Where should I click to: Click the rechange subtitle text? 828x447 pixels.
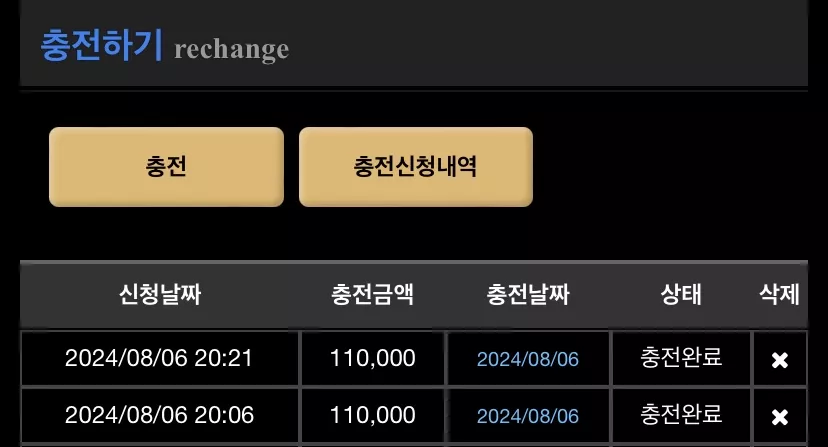(x=231, y=50)
